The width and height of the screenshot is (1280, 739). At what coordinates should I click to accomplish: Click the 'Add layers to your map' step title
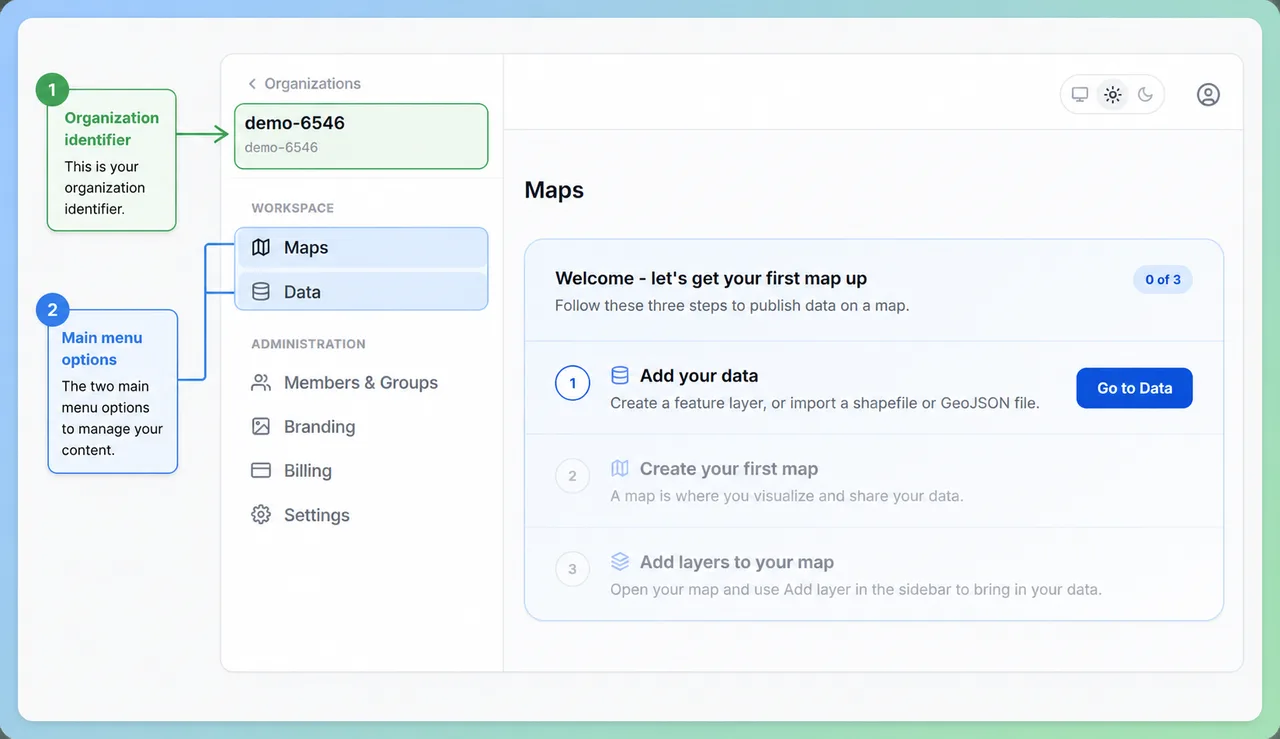pos(737,562)
